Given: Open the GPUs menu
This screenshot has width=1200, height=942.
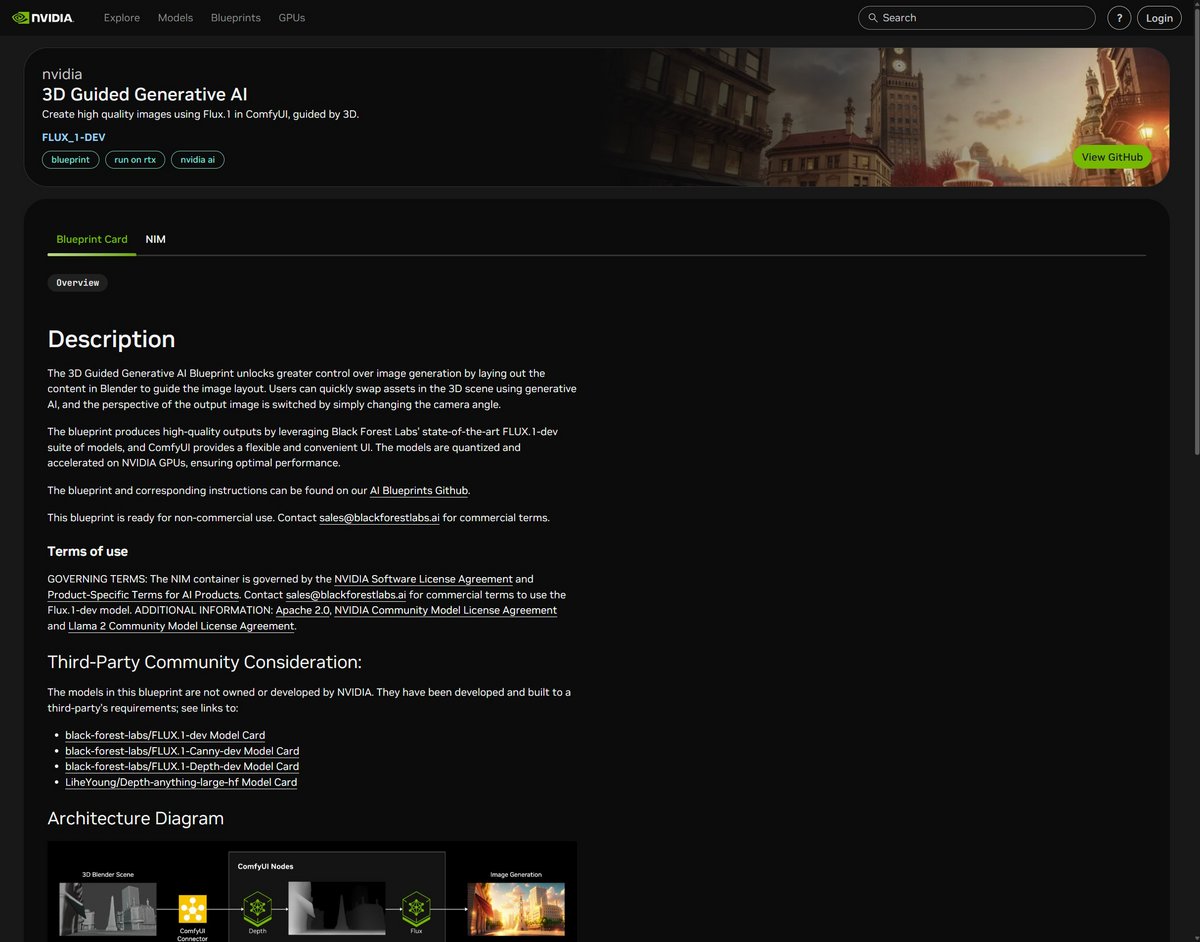Looking at the screenshot, I should pos(292,18).
